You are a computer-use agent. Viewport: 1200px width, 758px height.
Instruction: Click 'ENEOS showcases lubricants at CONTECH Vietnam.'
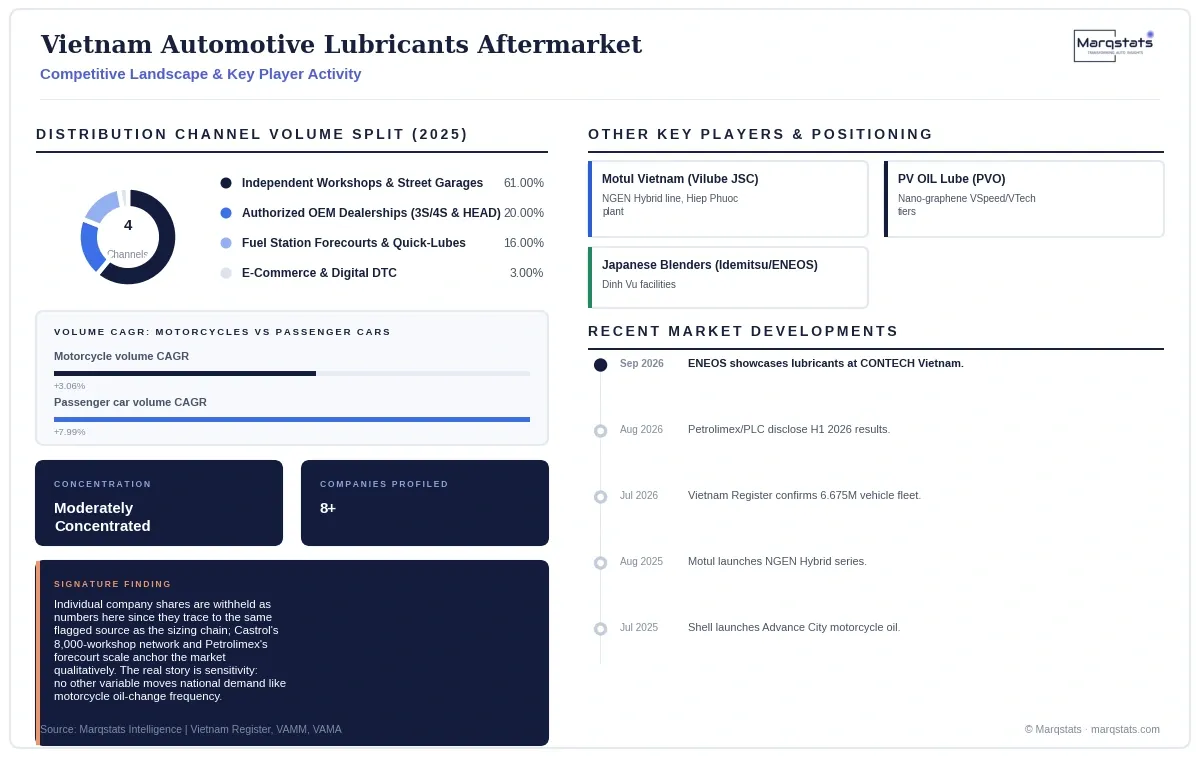pyautogui.click(x=826, y=363)
